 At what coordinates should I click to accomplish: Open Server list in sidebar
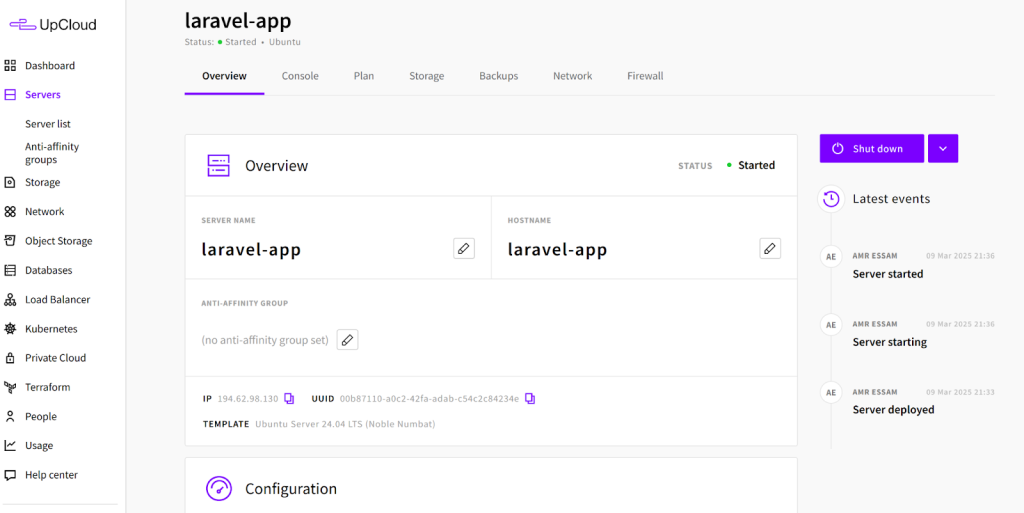click(x=48, y=124)
